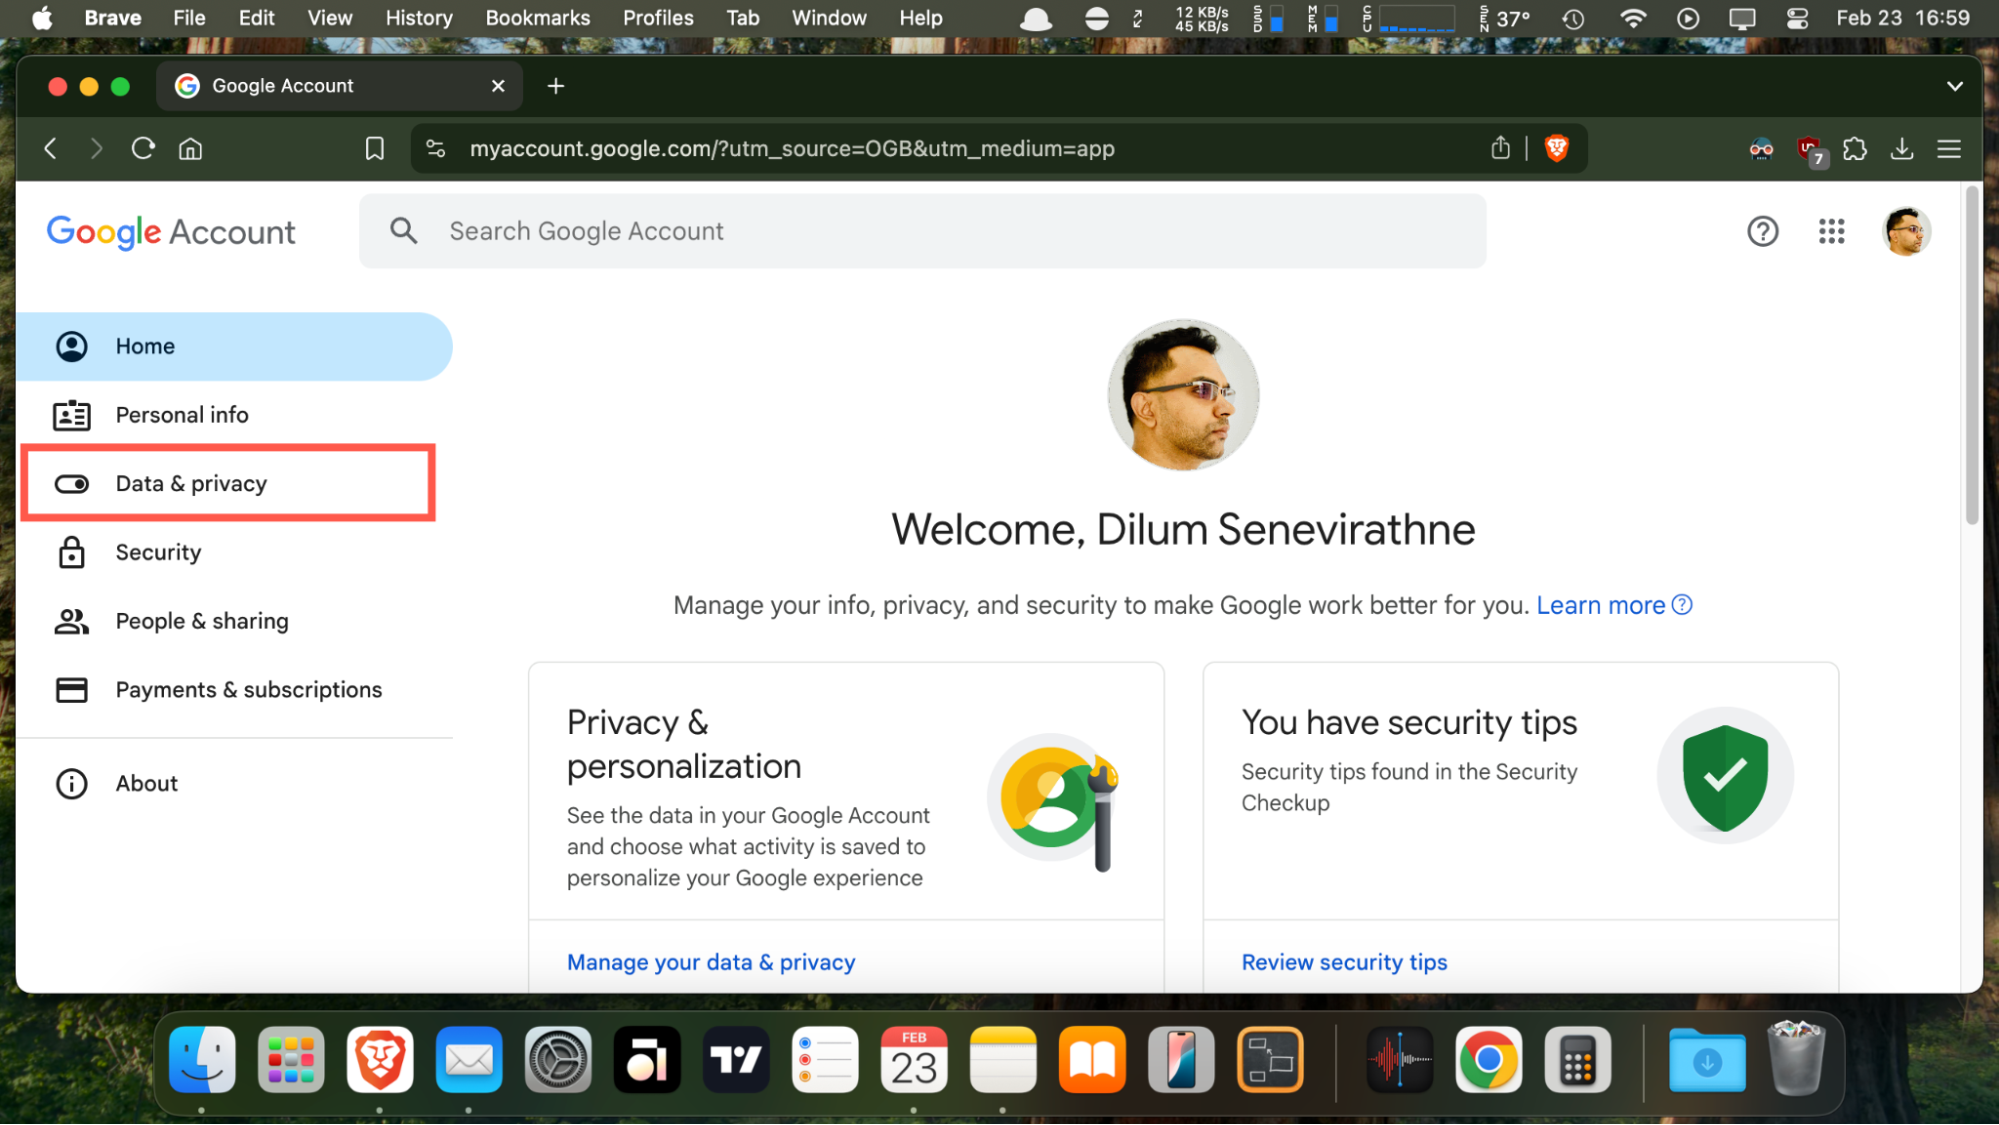The height and width of the screenshot is (1125, 1999).
Task: Open Personal info section
Action: point(234,415)
